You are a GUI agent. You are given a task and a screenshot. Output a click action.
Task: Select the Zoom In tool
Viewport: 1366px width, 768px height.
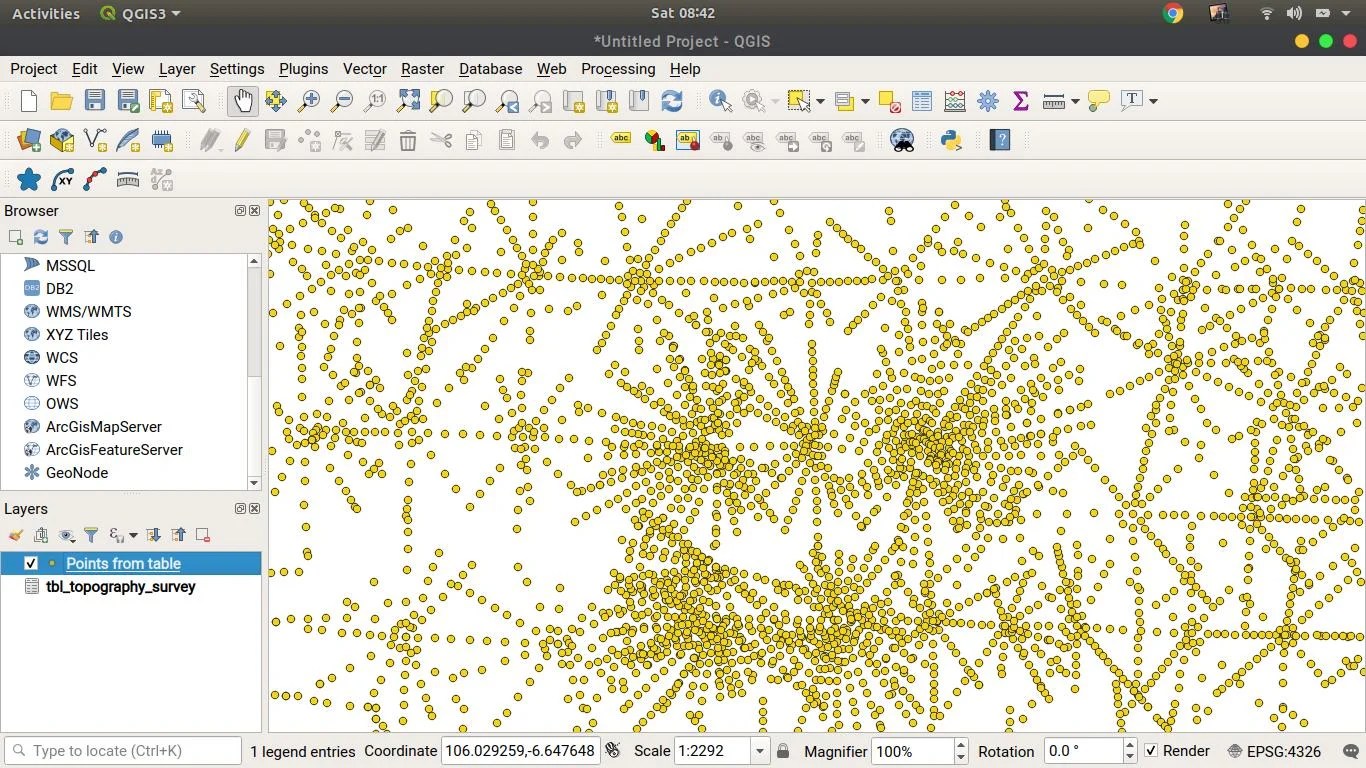(x=309, y=101)
